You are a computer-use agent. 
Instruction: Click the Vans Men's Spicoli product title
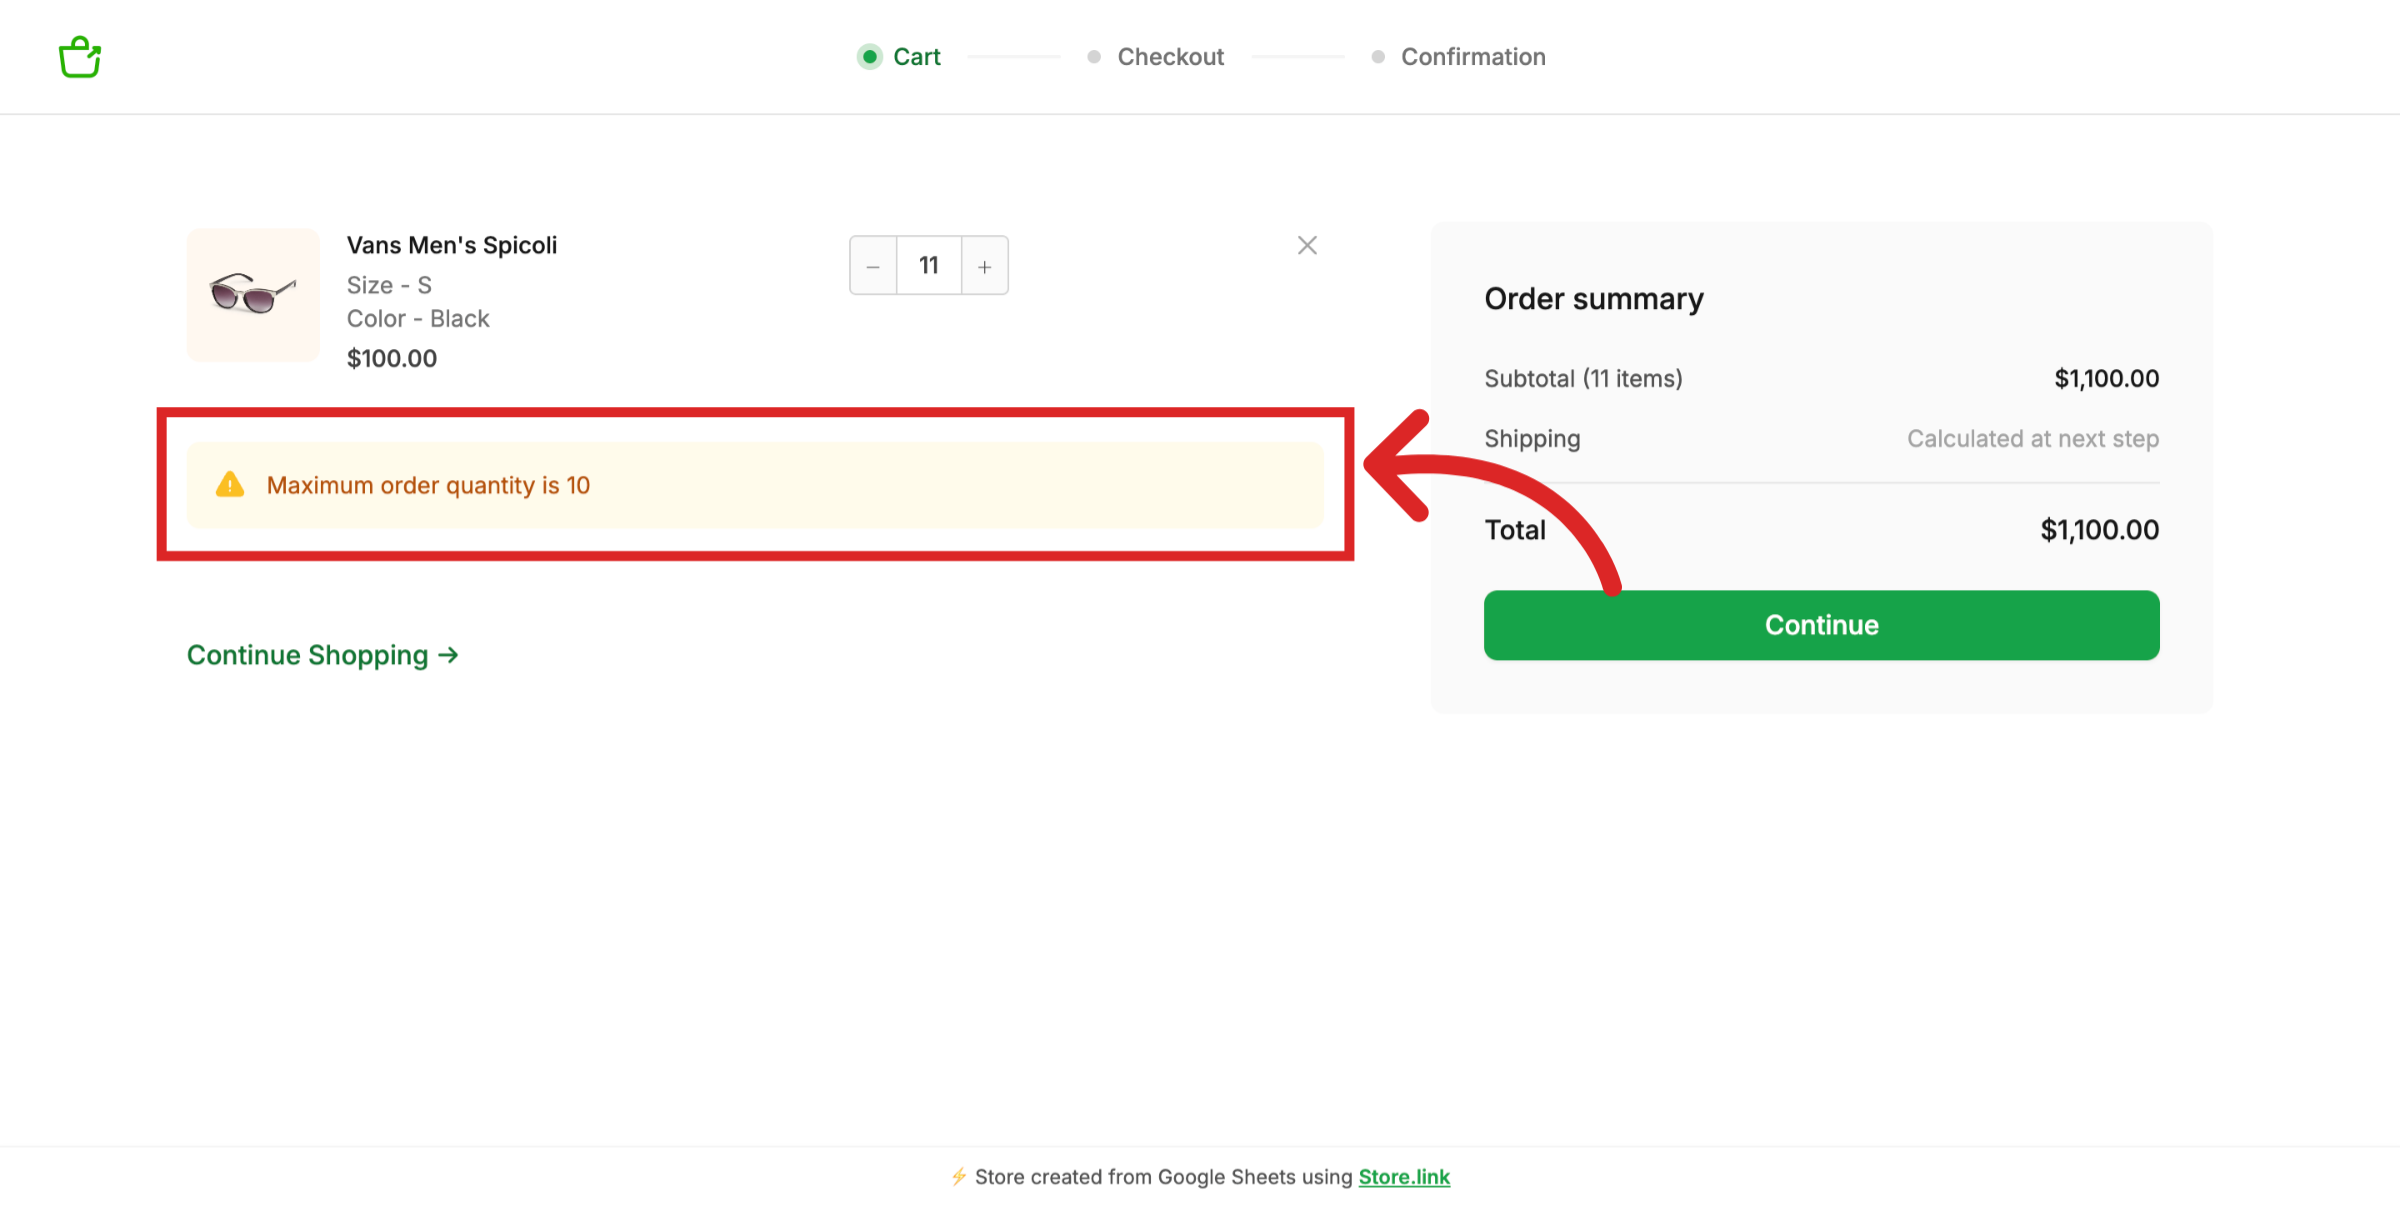(452, 246)
